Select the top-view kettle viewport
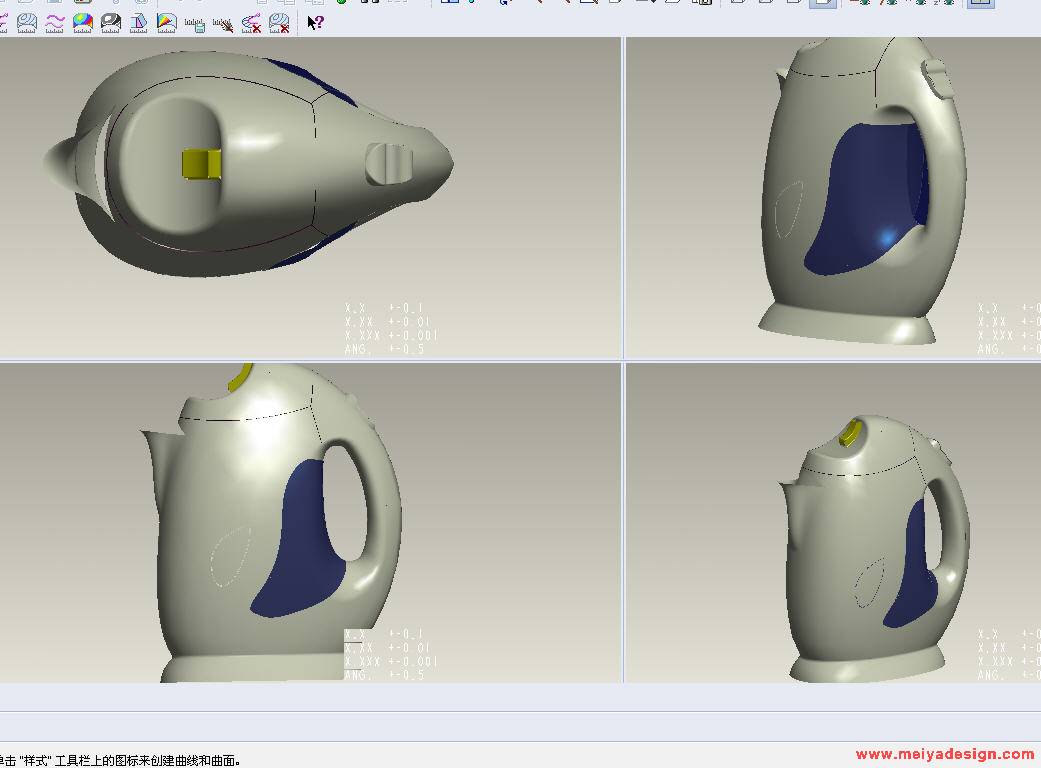The image size is (1041, 768). coord(310,197)
